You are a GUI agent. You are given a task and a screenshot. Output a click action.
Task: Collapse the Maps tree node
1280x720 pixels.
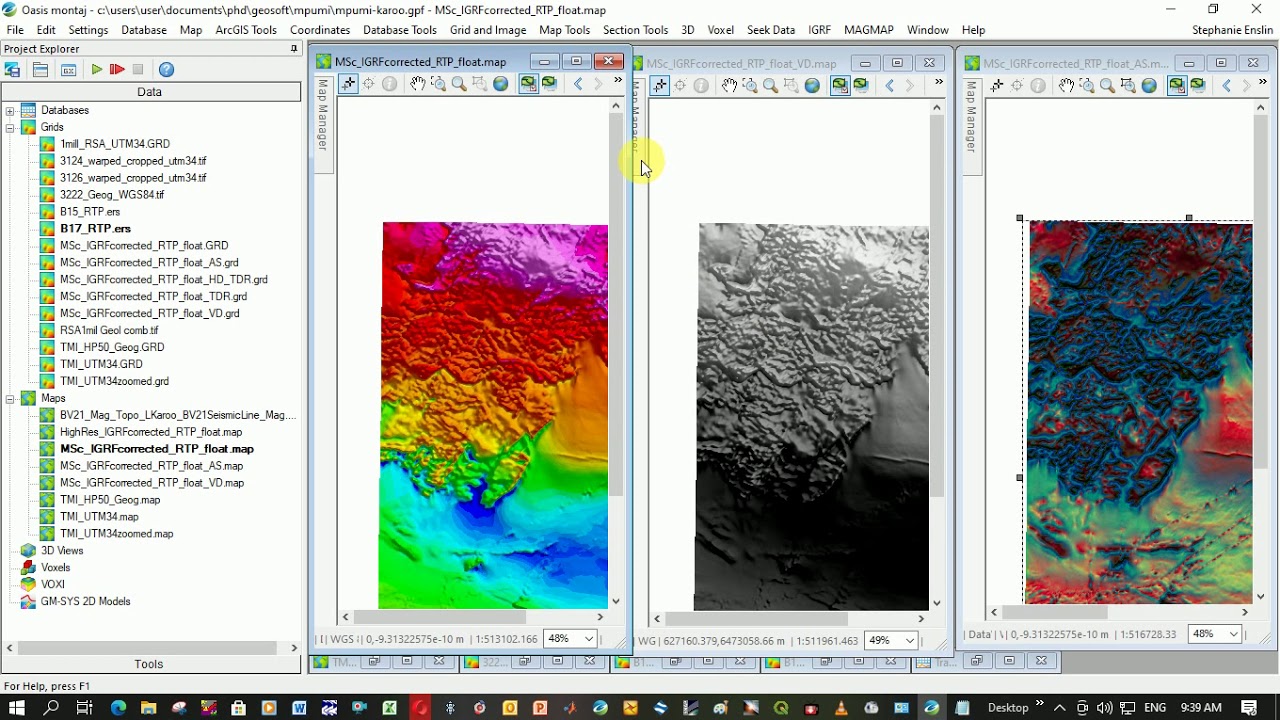[10, 398]
